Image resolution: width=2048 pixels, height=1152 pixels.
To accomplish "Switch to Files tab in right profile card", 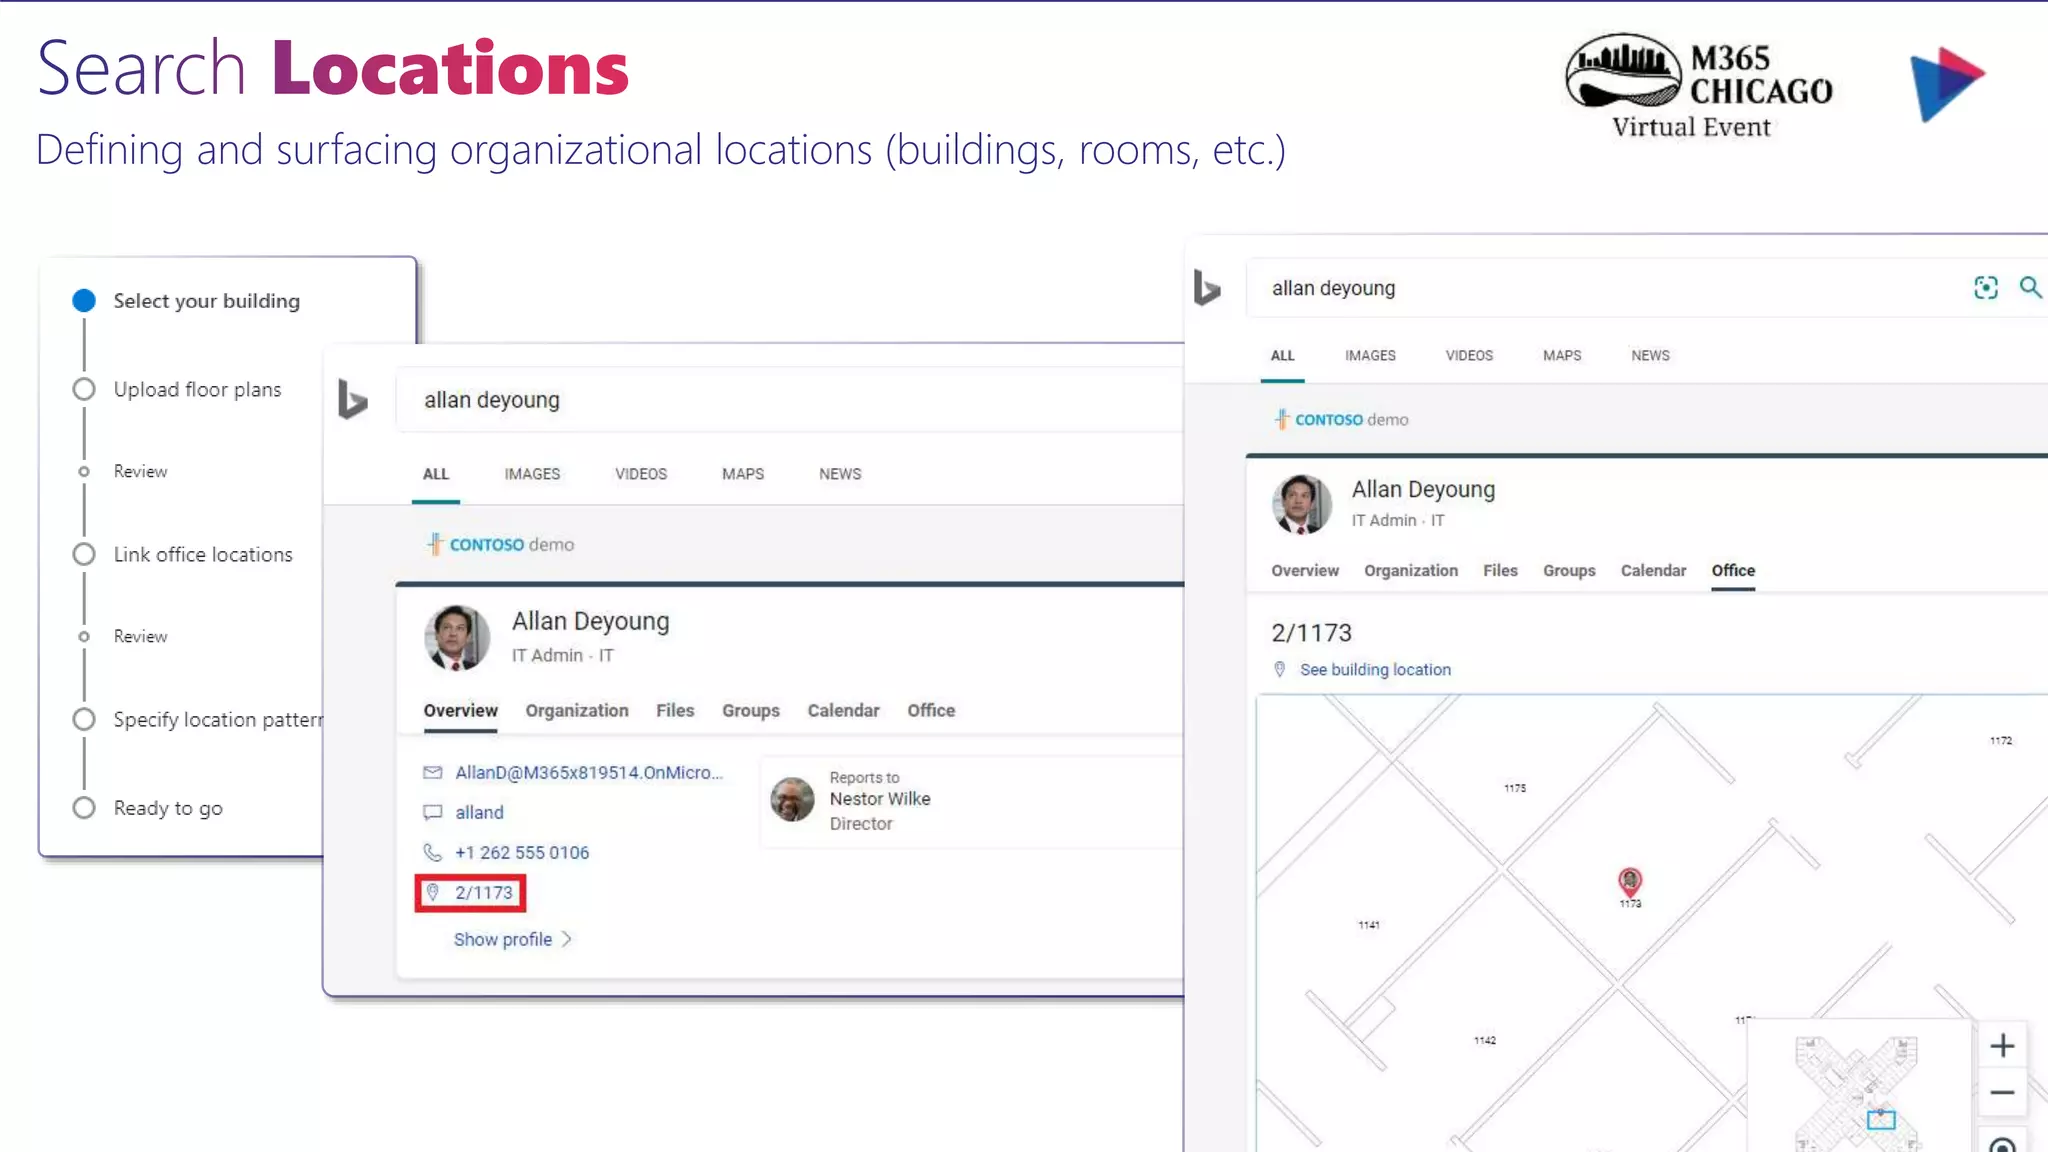I will (x=1500, y=570).
